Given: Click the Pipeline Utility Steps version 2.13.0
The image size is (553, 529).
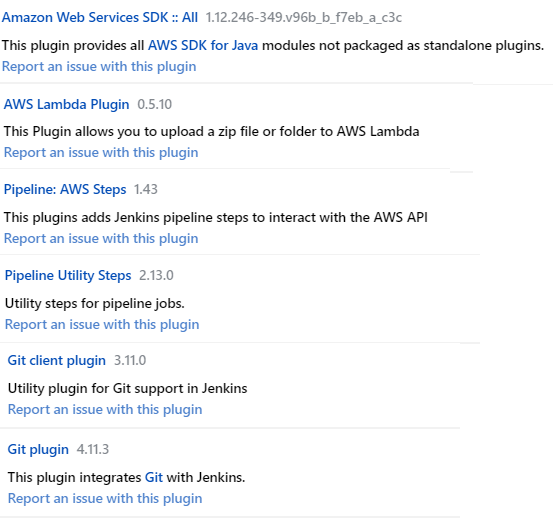Looking at the screenshot, I should pos(156,275).
